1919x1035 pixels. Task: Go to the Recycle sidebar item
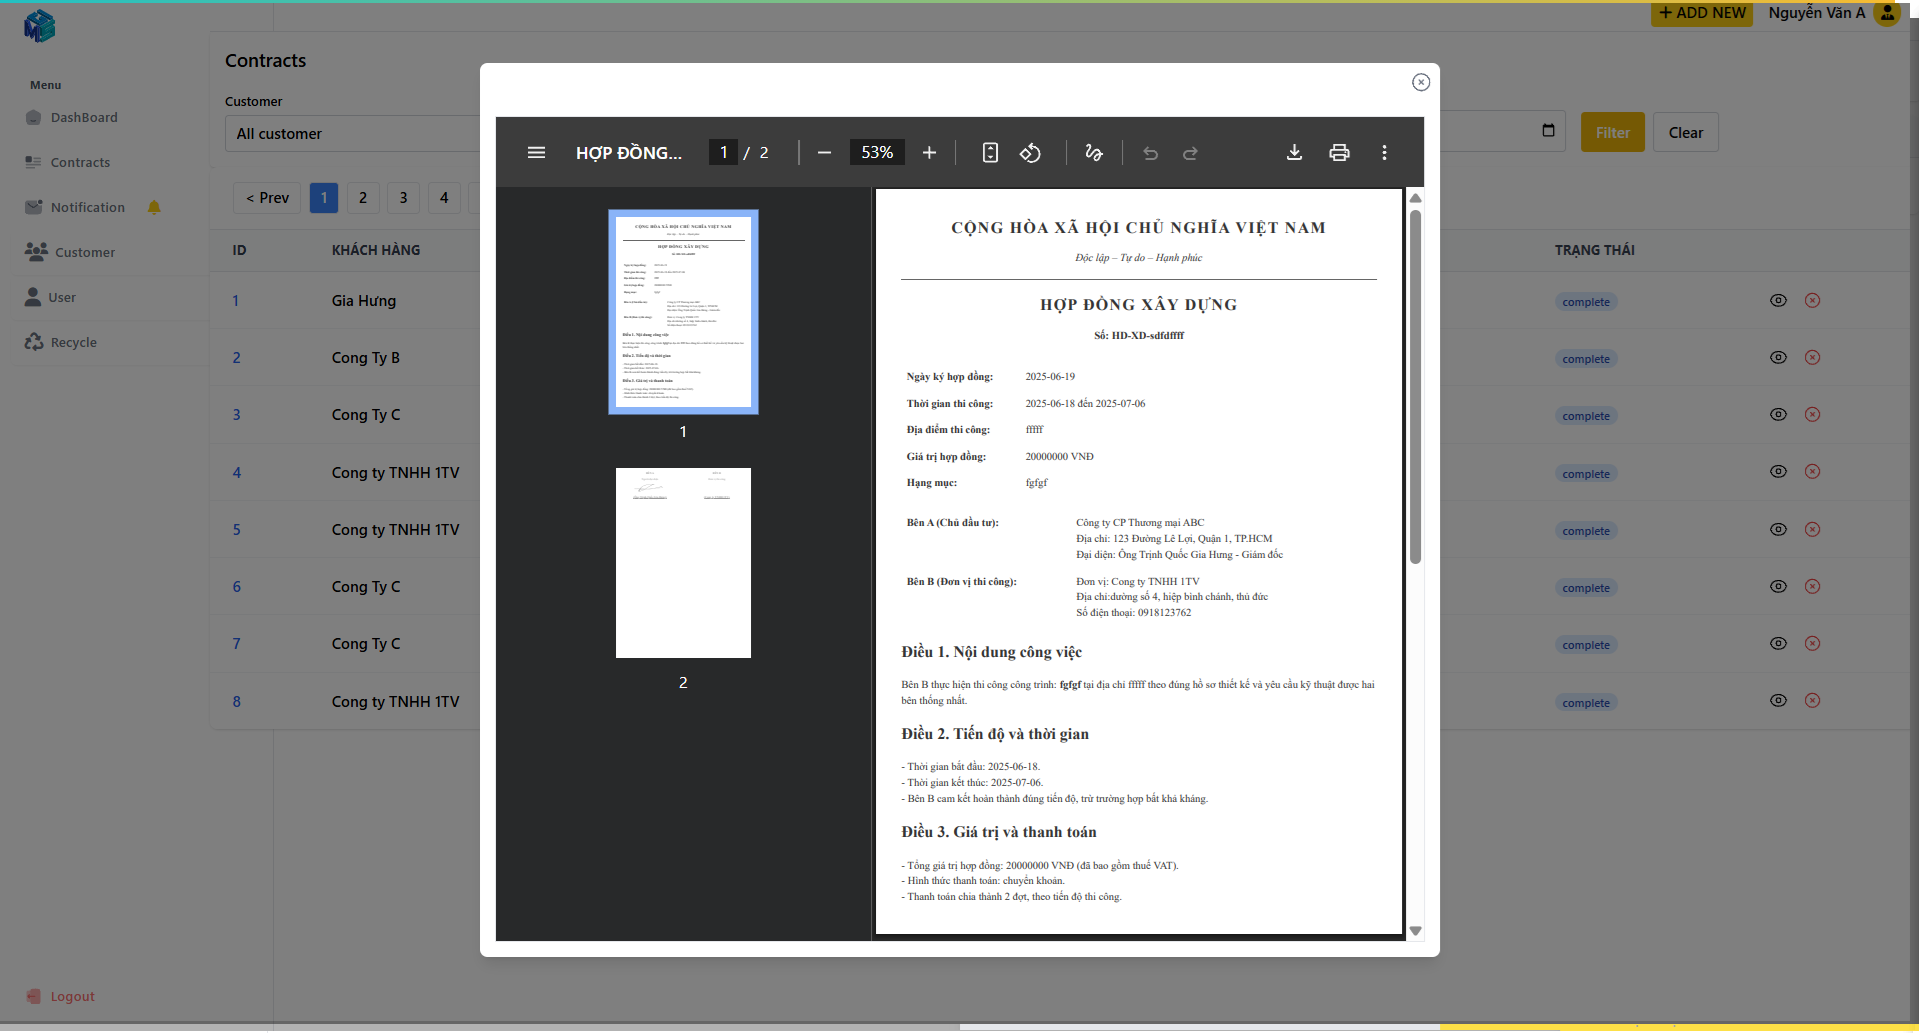pyautogui.click(x=73, y=342)
